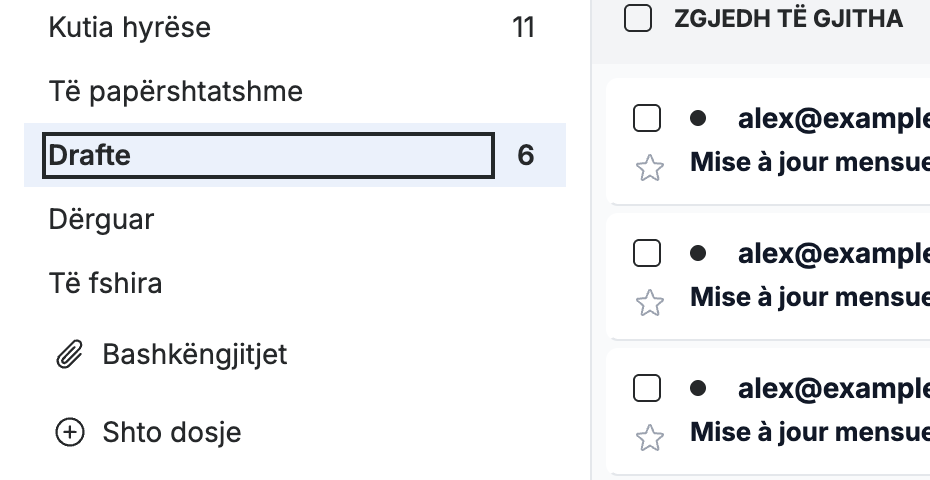Tick the ZGJEDH TË GJITHA checkbox

tap(638, 18)
